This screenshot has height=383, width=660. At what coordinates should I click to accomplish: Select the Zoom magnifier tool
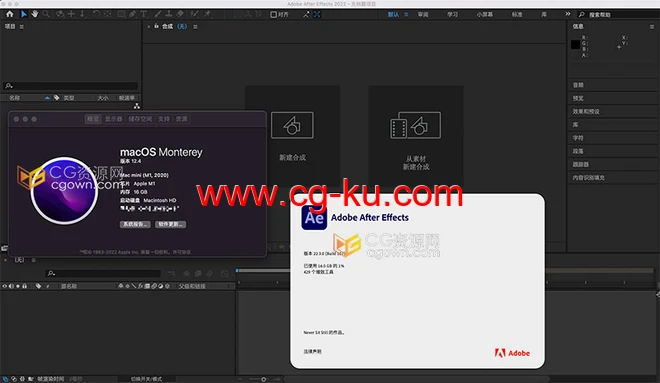click(46, 14)
